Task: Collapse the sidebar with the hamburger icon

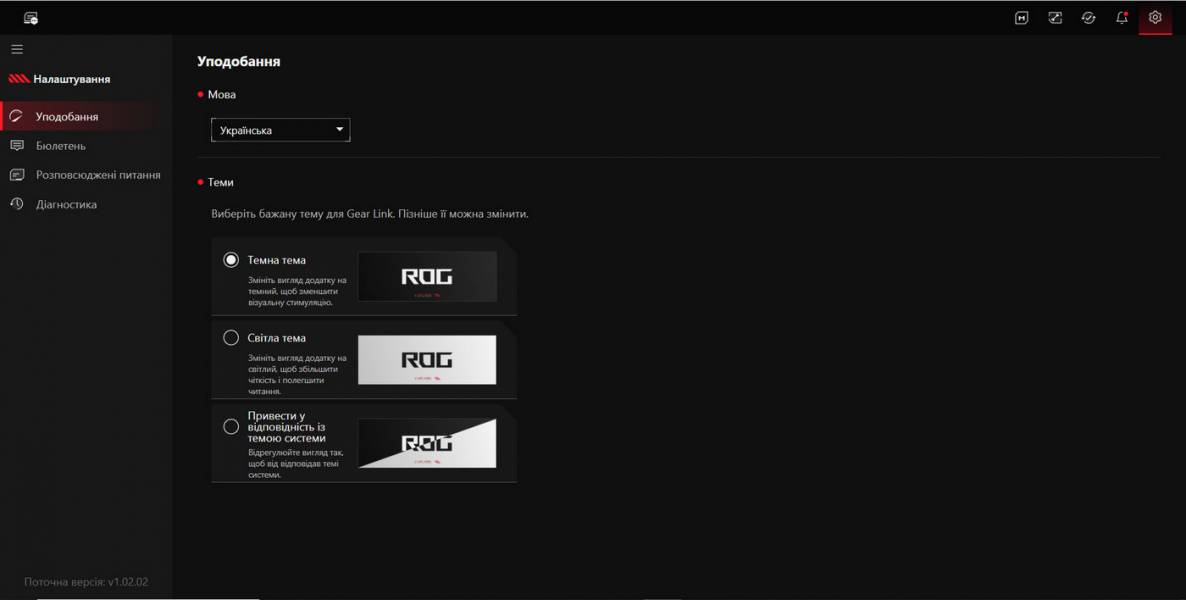Action: click(16, 48)
